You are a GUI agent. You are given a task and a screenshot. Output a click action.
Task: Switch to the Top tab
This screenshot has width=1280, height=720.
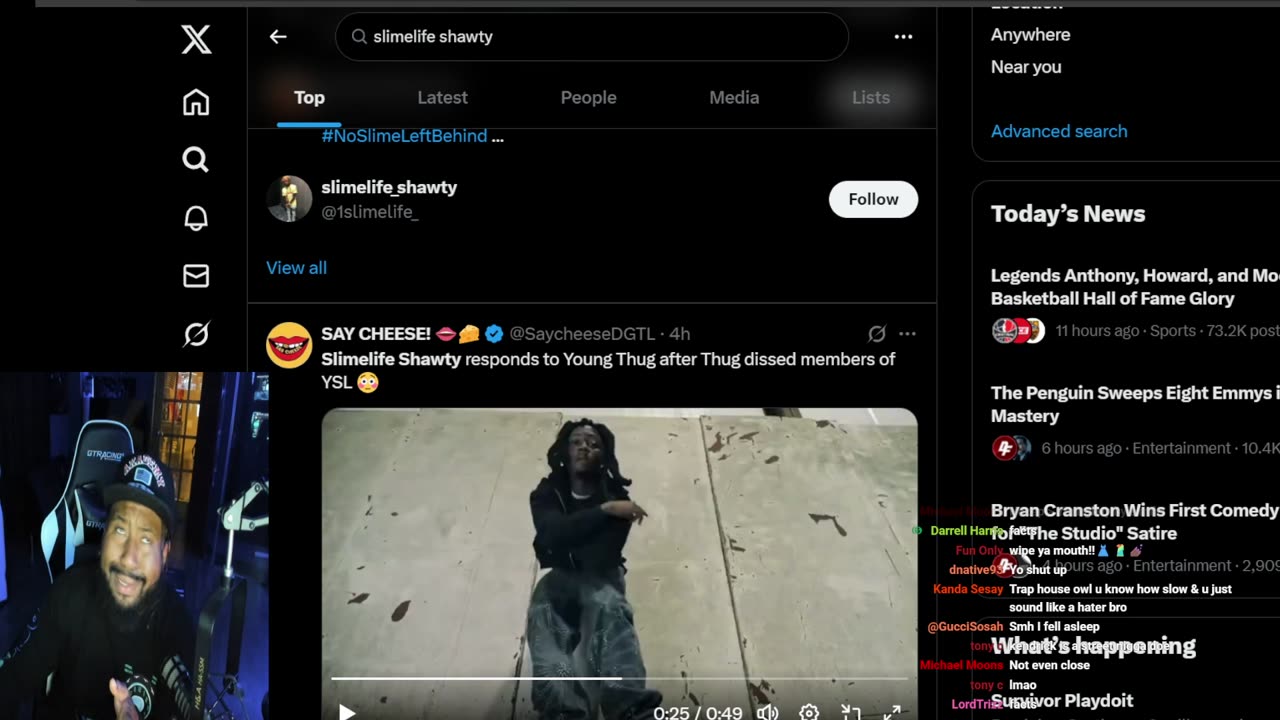click(309, 98)
